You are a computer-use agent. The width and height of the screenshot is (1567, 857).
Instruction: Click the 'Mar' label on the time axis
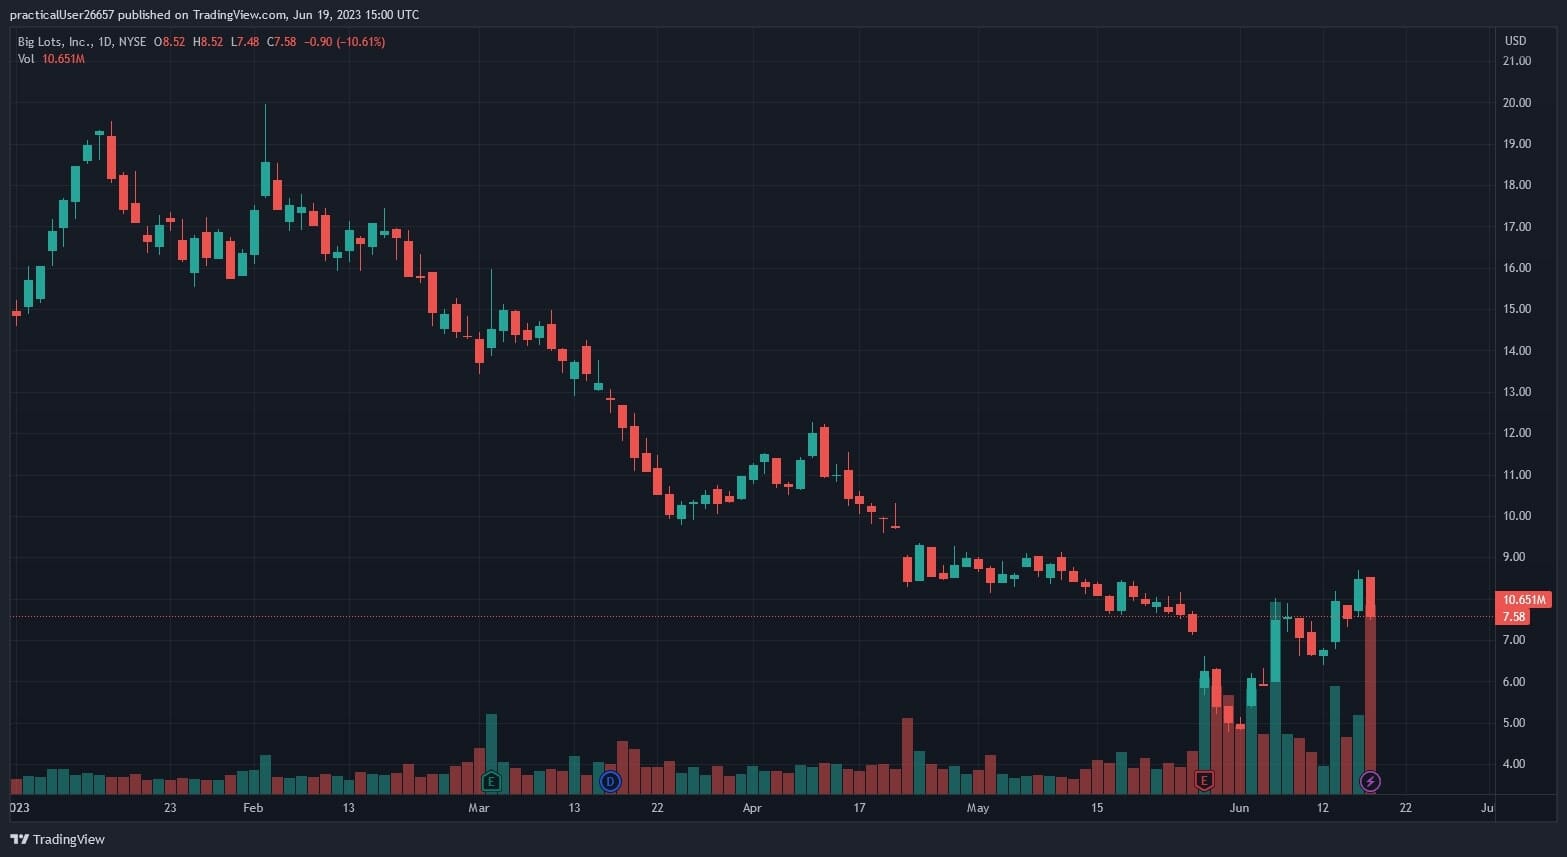coord(479,808)
